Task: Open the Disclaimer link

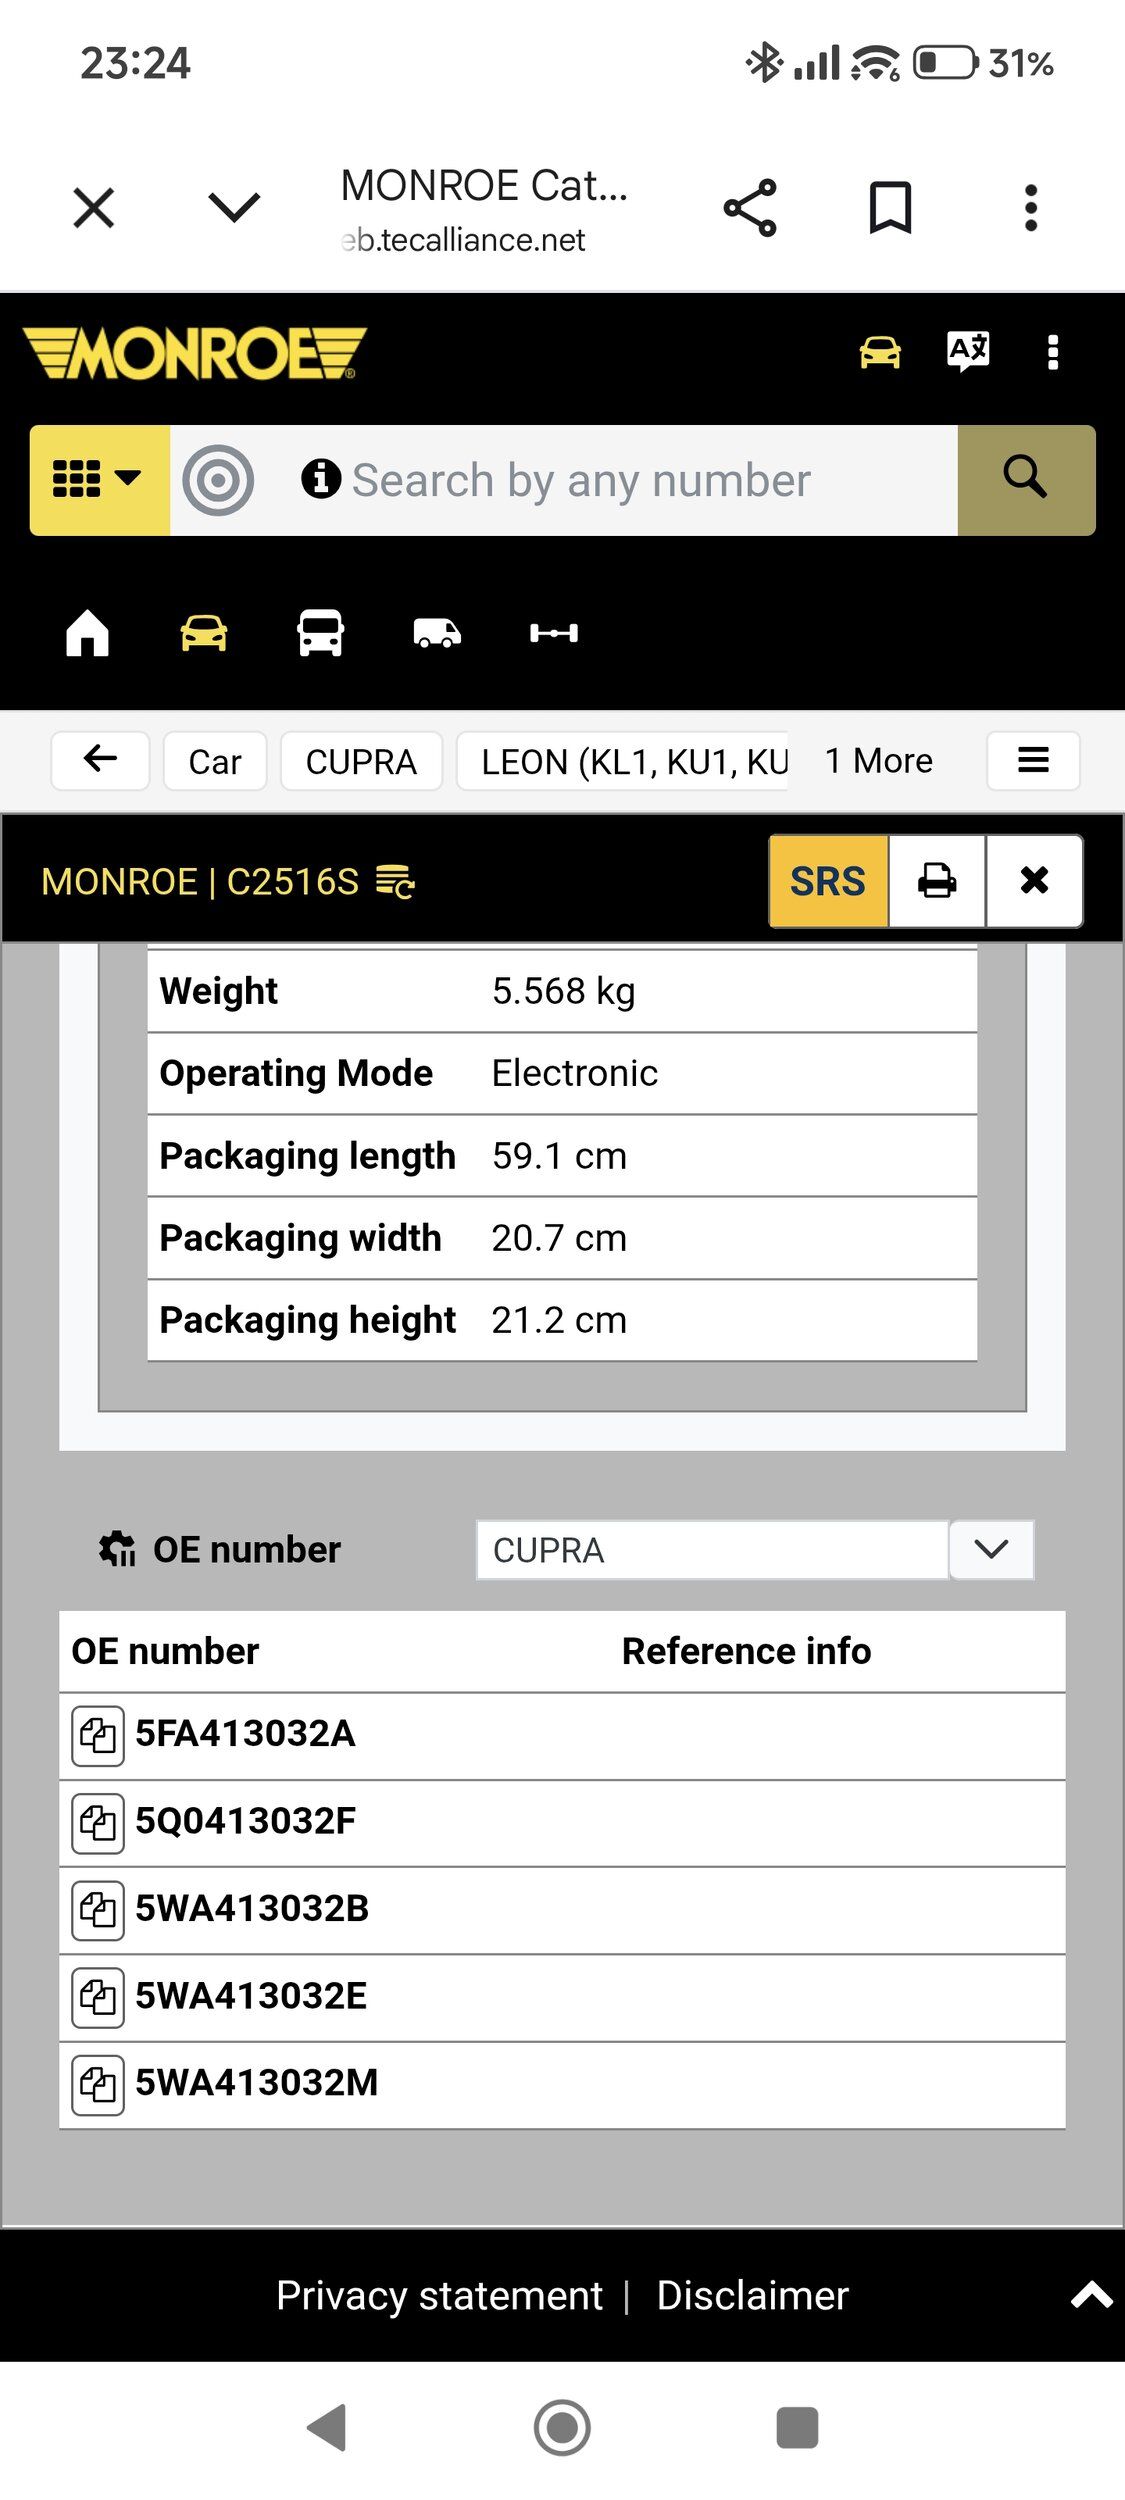Action: pos(752,2295)
